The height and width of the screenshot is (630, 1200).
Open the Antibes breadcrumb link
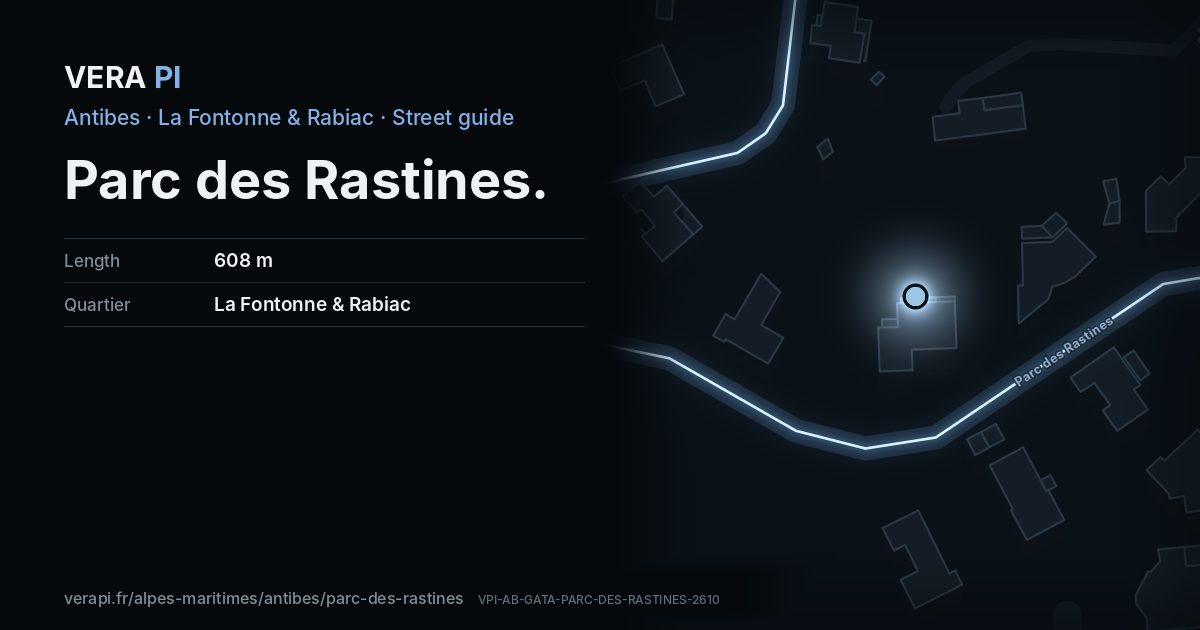[x=102, y=117]
